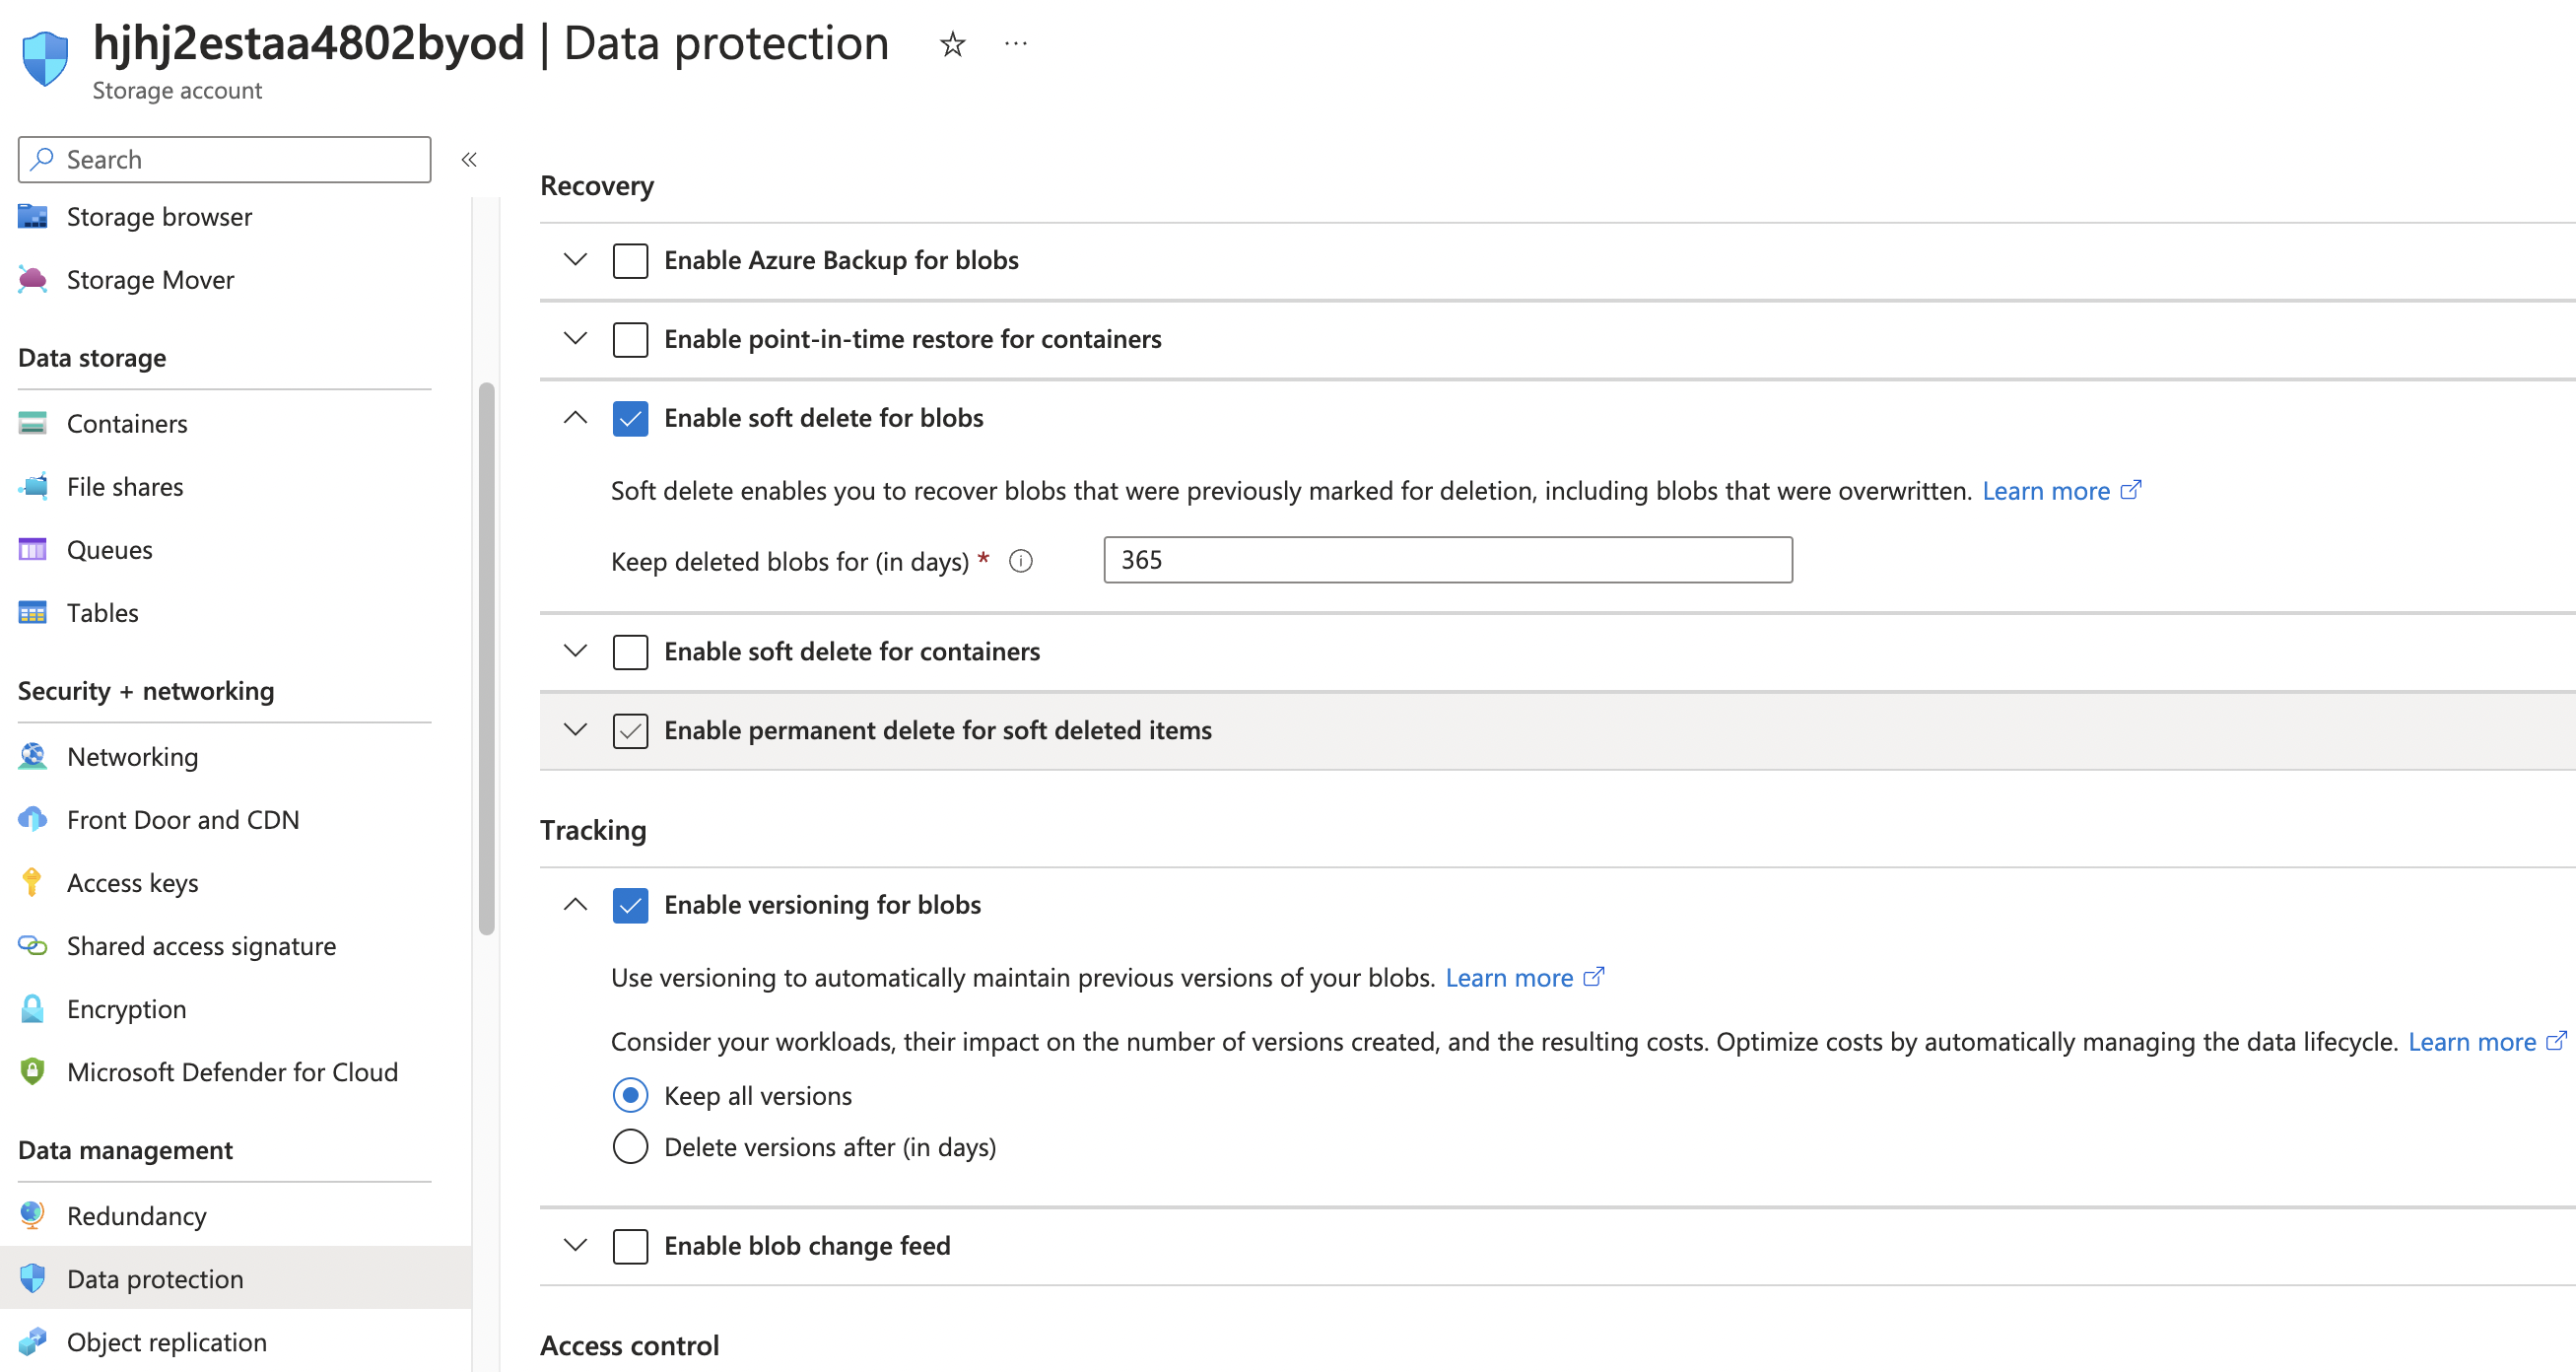The image size is (2576, 1372).
Task: Expand permanent delete section chevron
Action: pos(575,731)
